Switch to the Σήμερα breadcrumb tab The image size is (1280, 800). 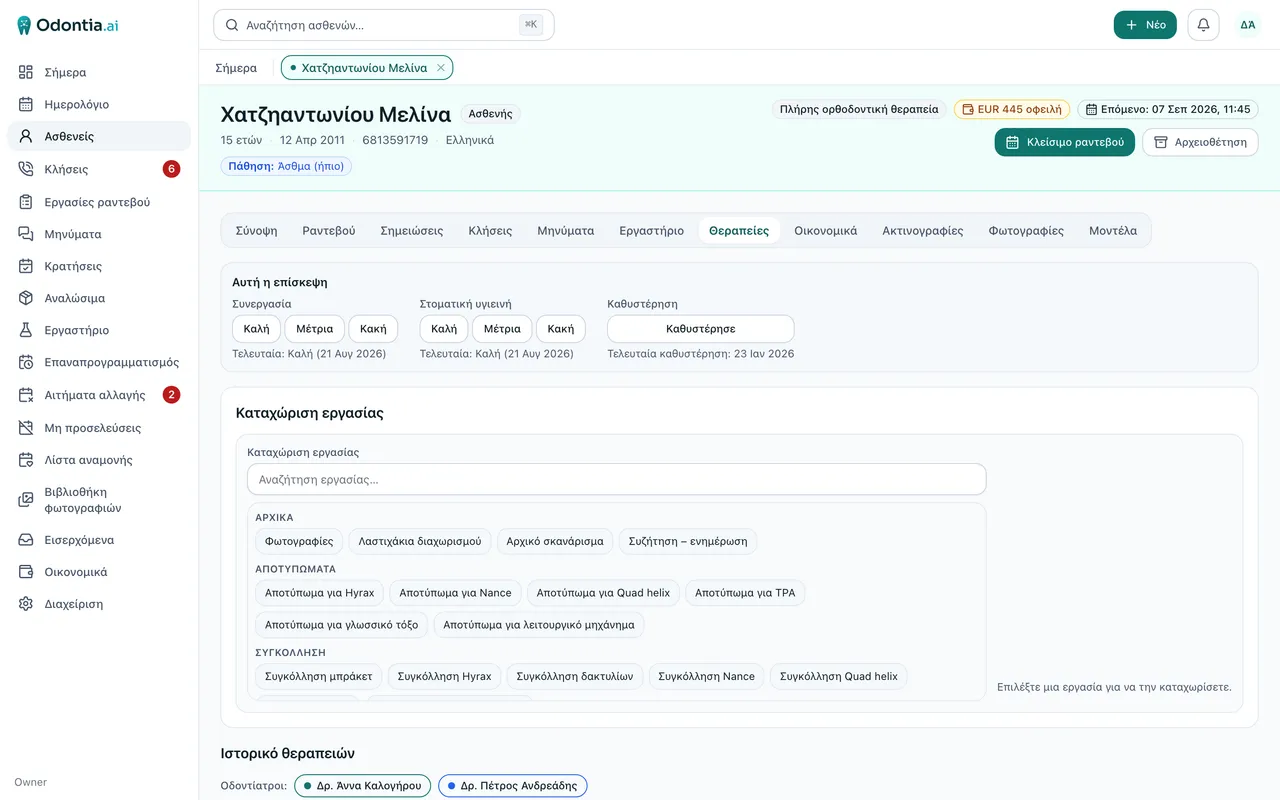click(236, 68)
